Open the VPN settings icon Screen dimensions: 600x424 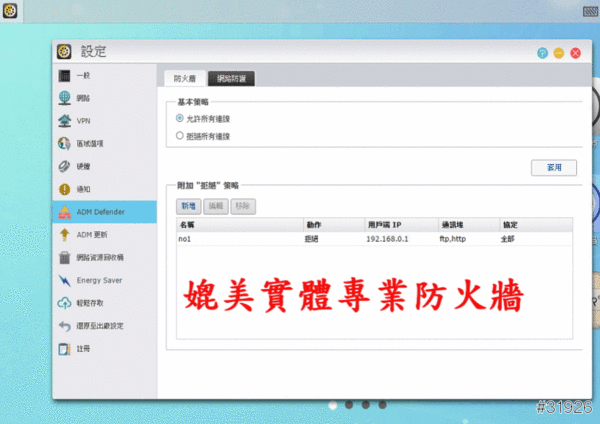point(64,121)
